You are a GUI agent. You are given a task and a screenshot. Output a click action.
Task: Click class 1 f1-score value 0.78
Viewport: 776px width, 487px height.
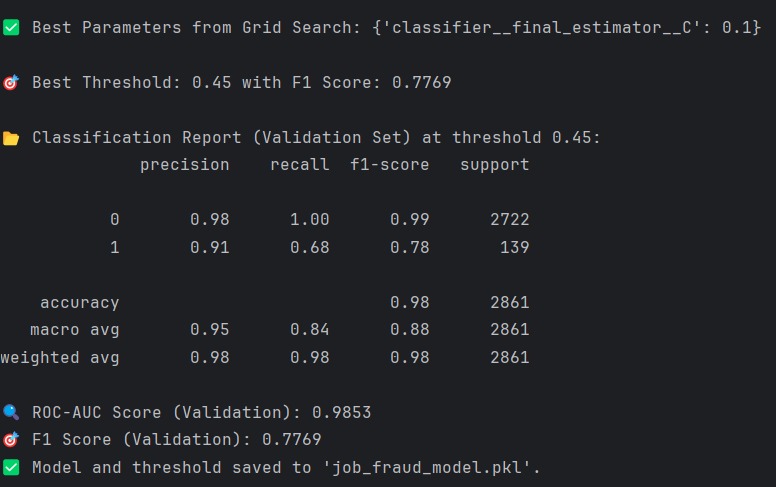point(409,247)
